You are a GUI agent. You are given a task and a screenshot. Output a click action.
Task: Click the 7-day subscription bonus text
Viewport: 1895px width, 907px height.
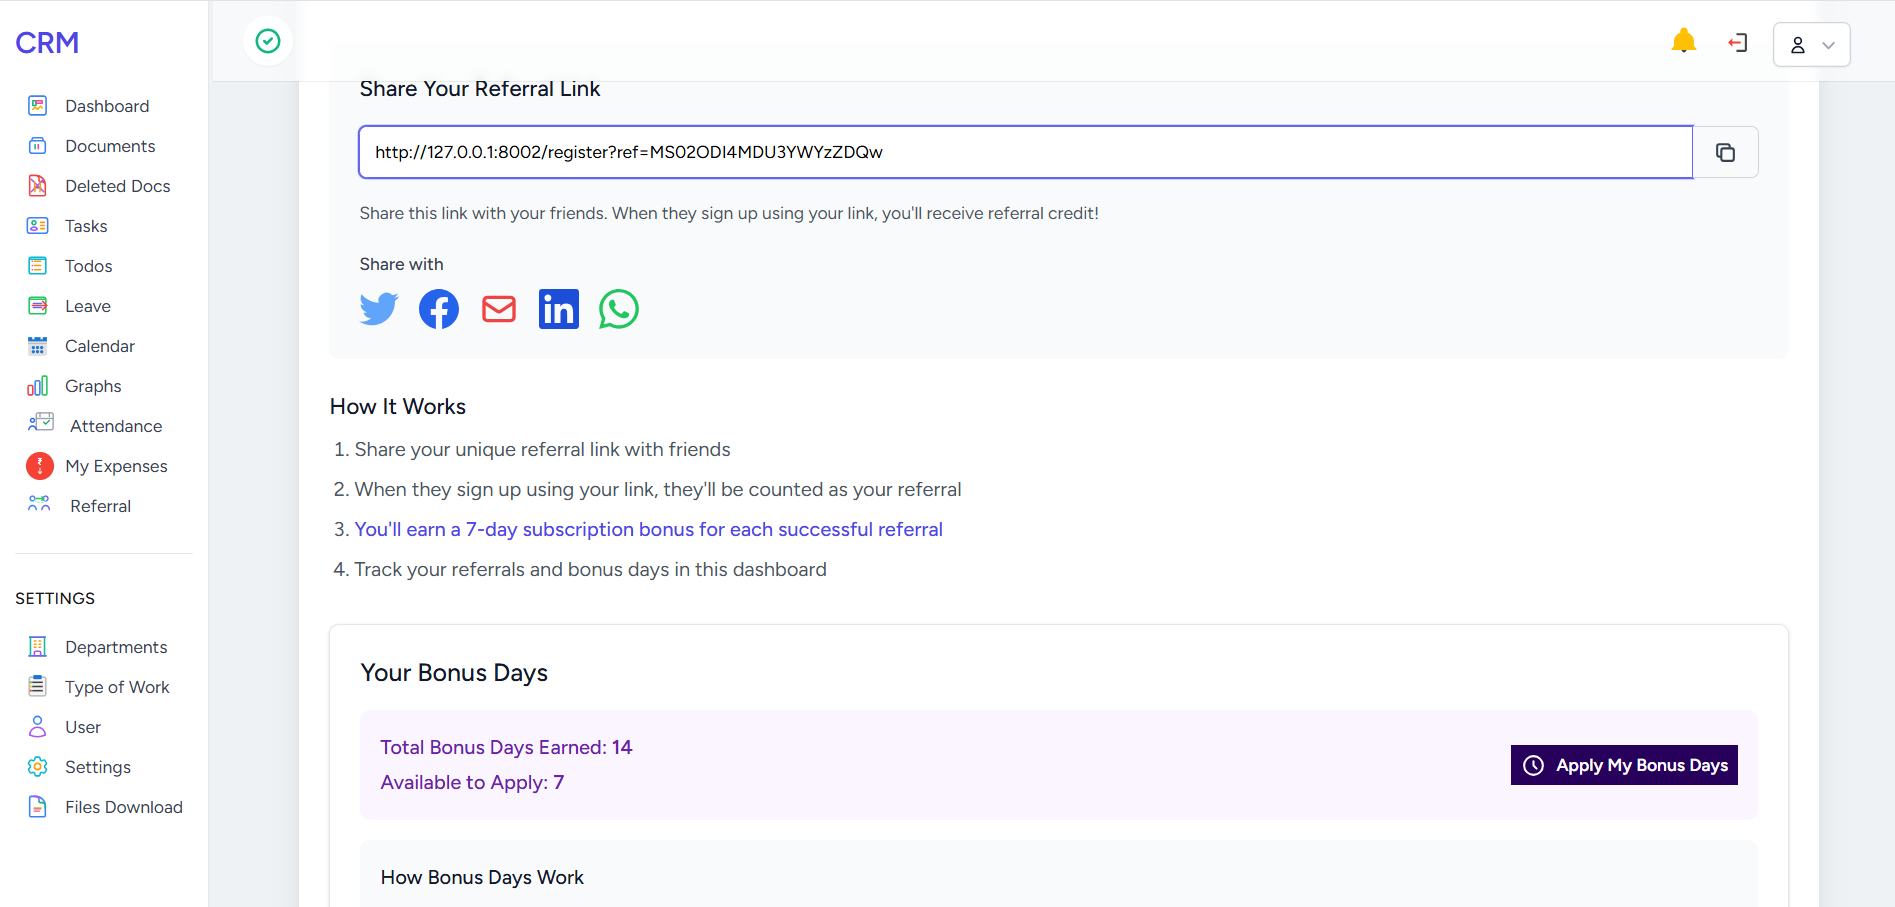pos(649,529)
